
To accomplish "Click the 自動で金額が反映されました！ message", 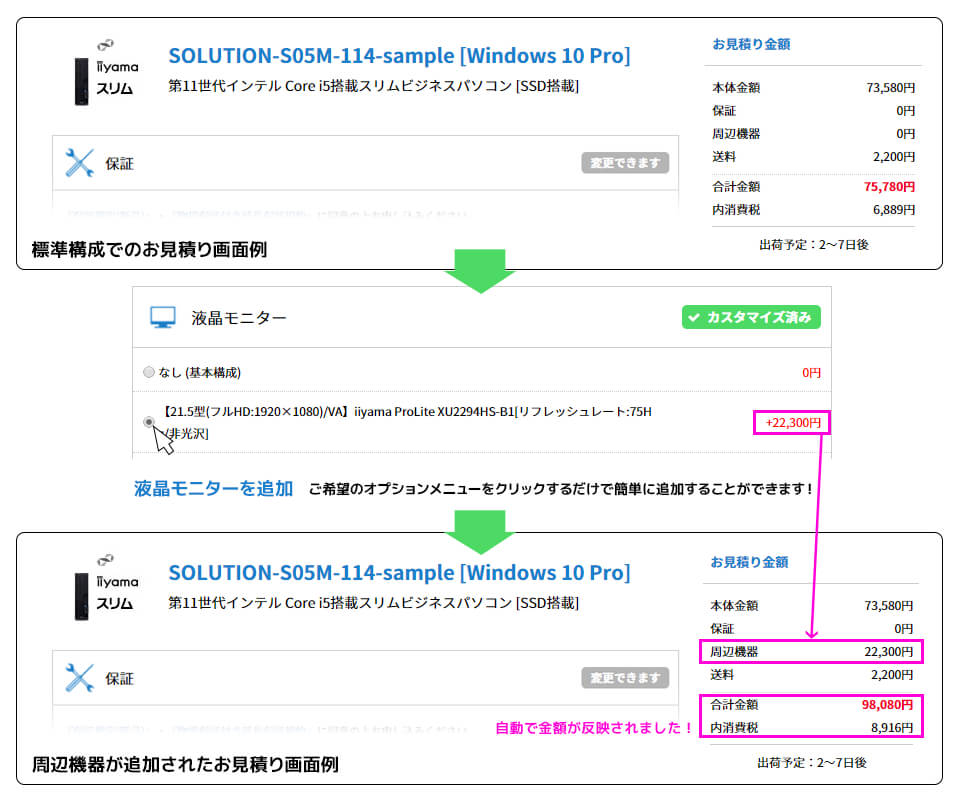I will click(x=594, y=728).
